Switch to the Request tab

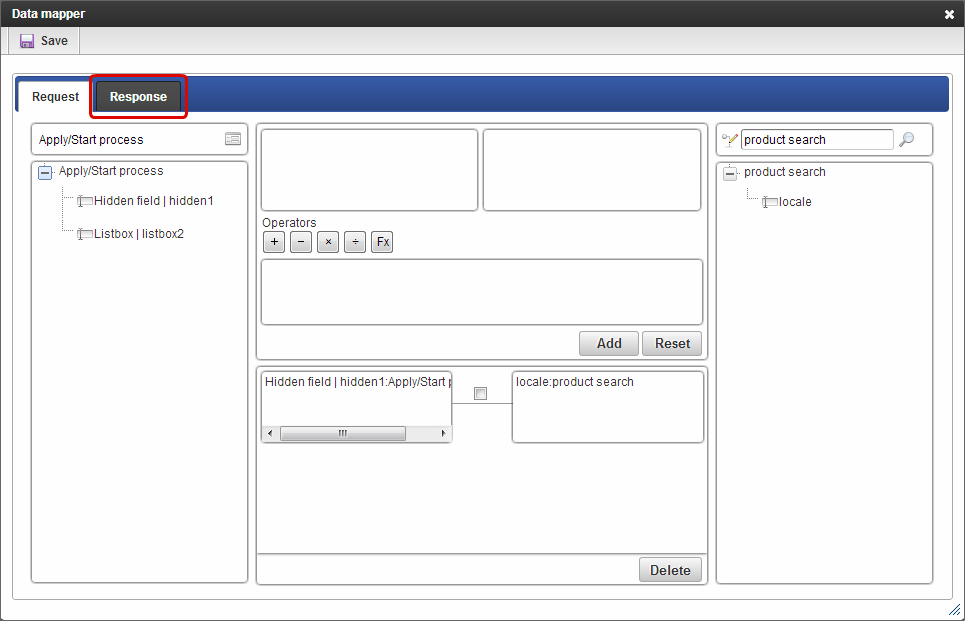pos(55,97)
